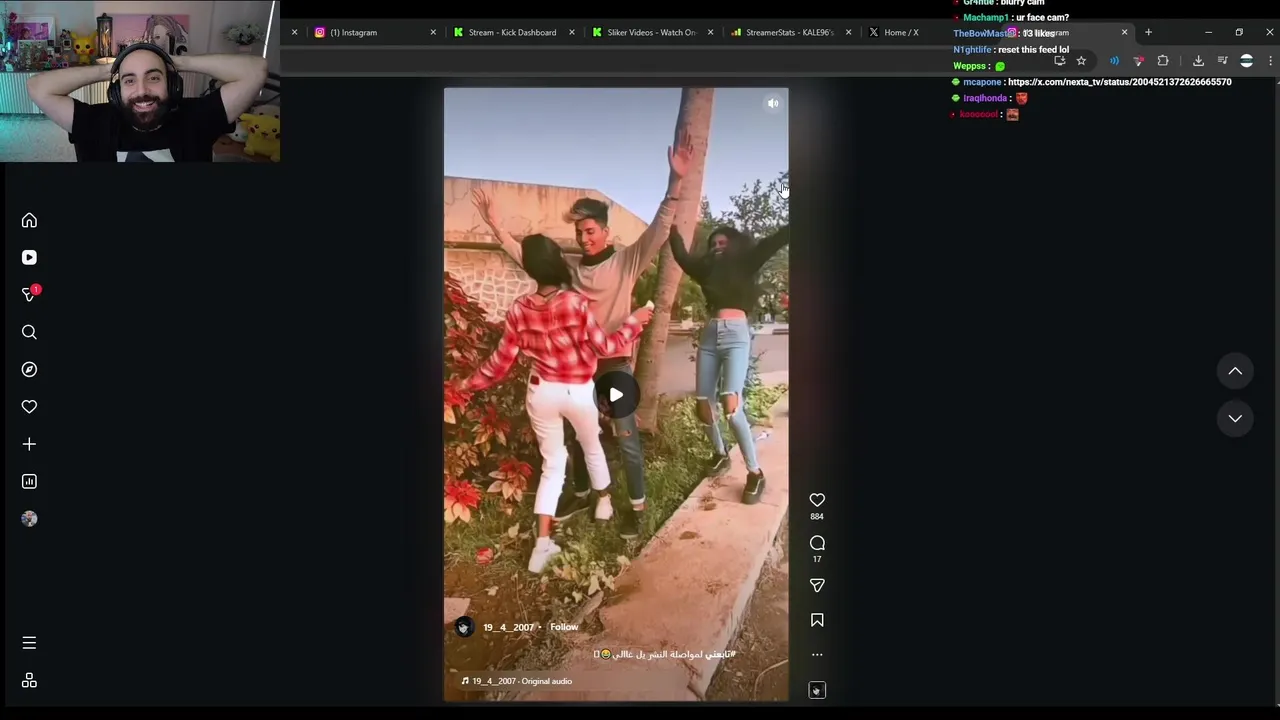Open the Reels icon in sidebar

pos(29,257)
